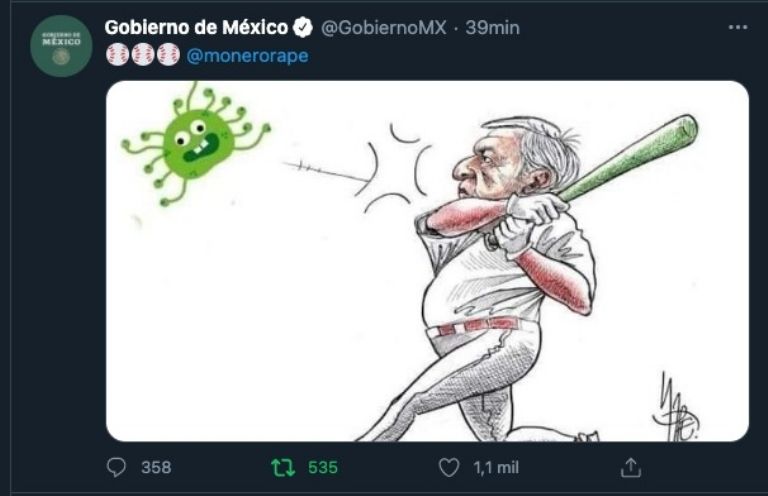Viewport: 768px width, 496px height.
Task: Open the Gobierno de México profile avatar
Action: coord(61,46)
